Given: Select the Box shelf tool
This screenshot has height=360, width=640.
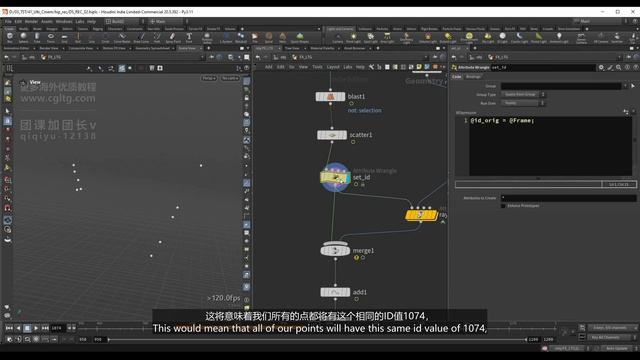Looking at the screenshot, I should pos(9,38).
